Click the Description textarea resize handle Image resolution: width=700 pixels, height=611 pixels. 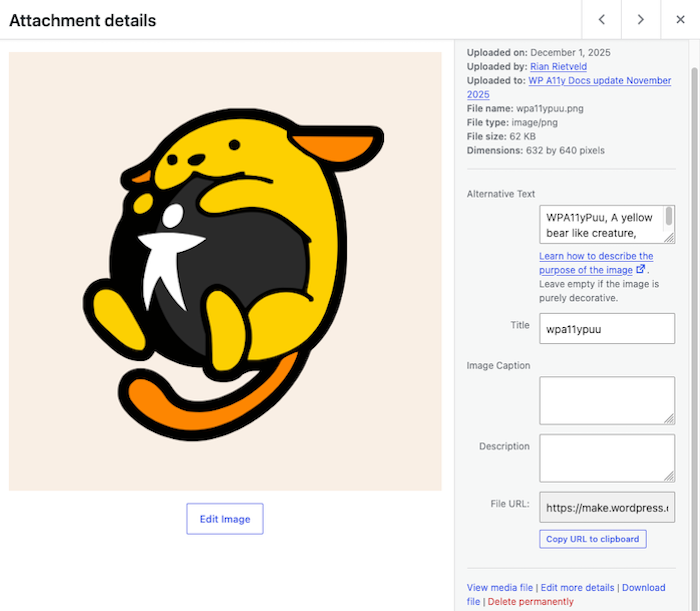point(670,477)
